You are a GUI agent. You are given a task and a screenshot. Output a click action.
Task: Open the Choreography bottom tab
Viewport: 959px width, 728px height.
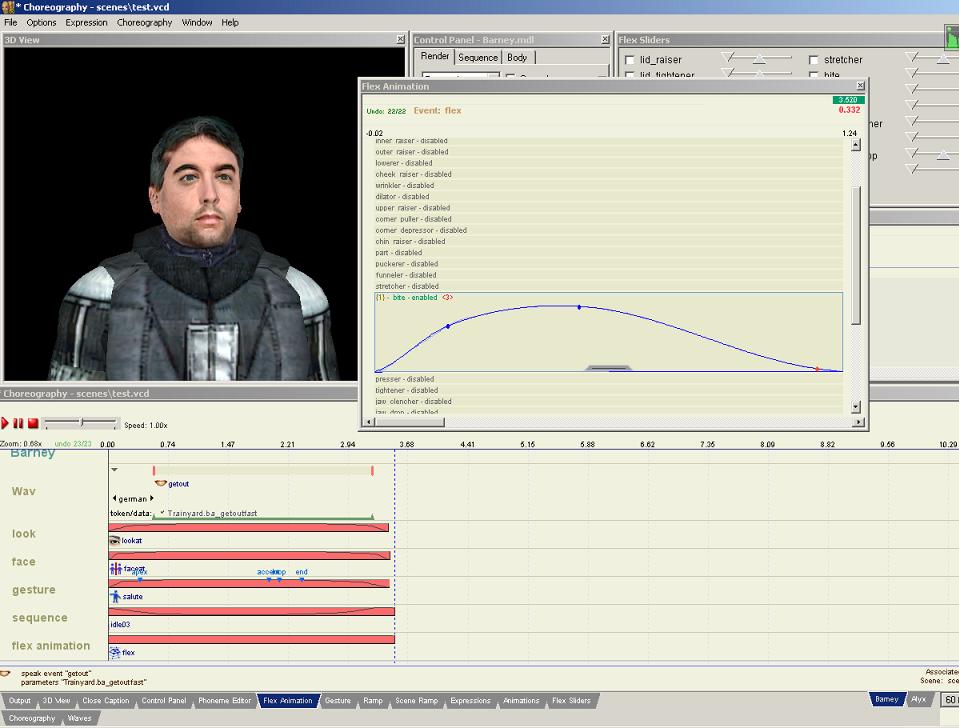click(x=32, y=718)
